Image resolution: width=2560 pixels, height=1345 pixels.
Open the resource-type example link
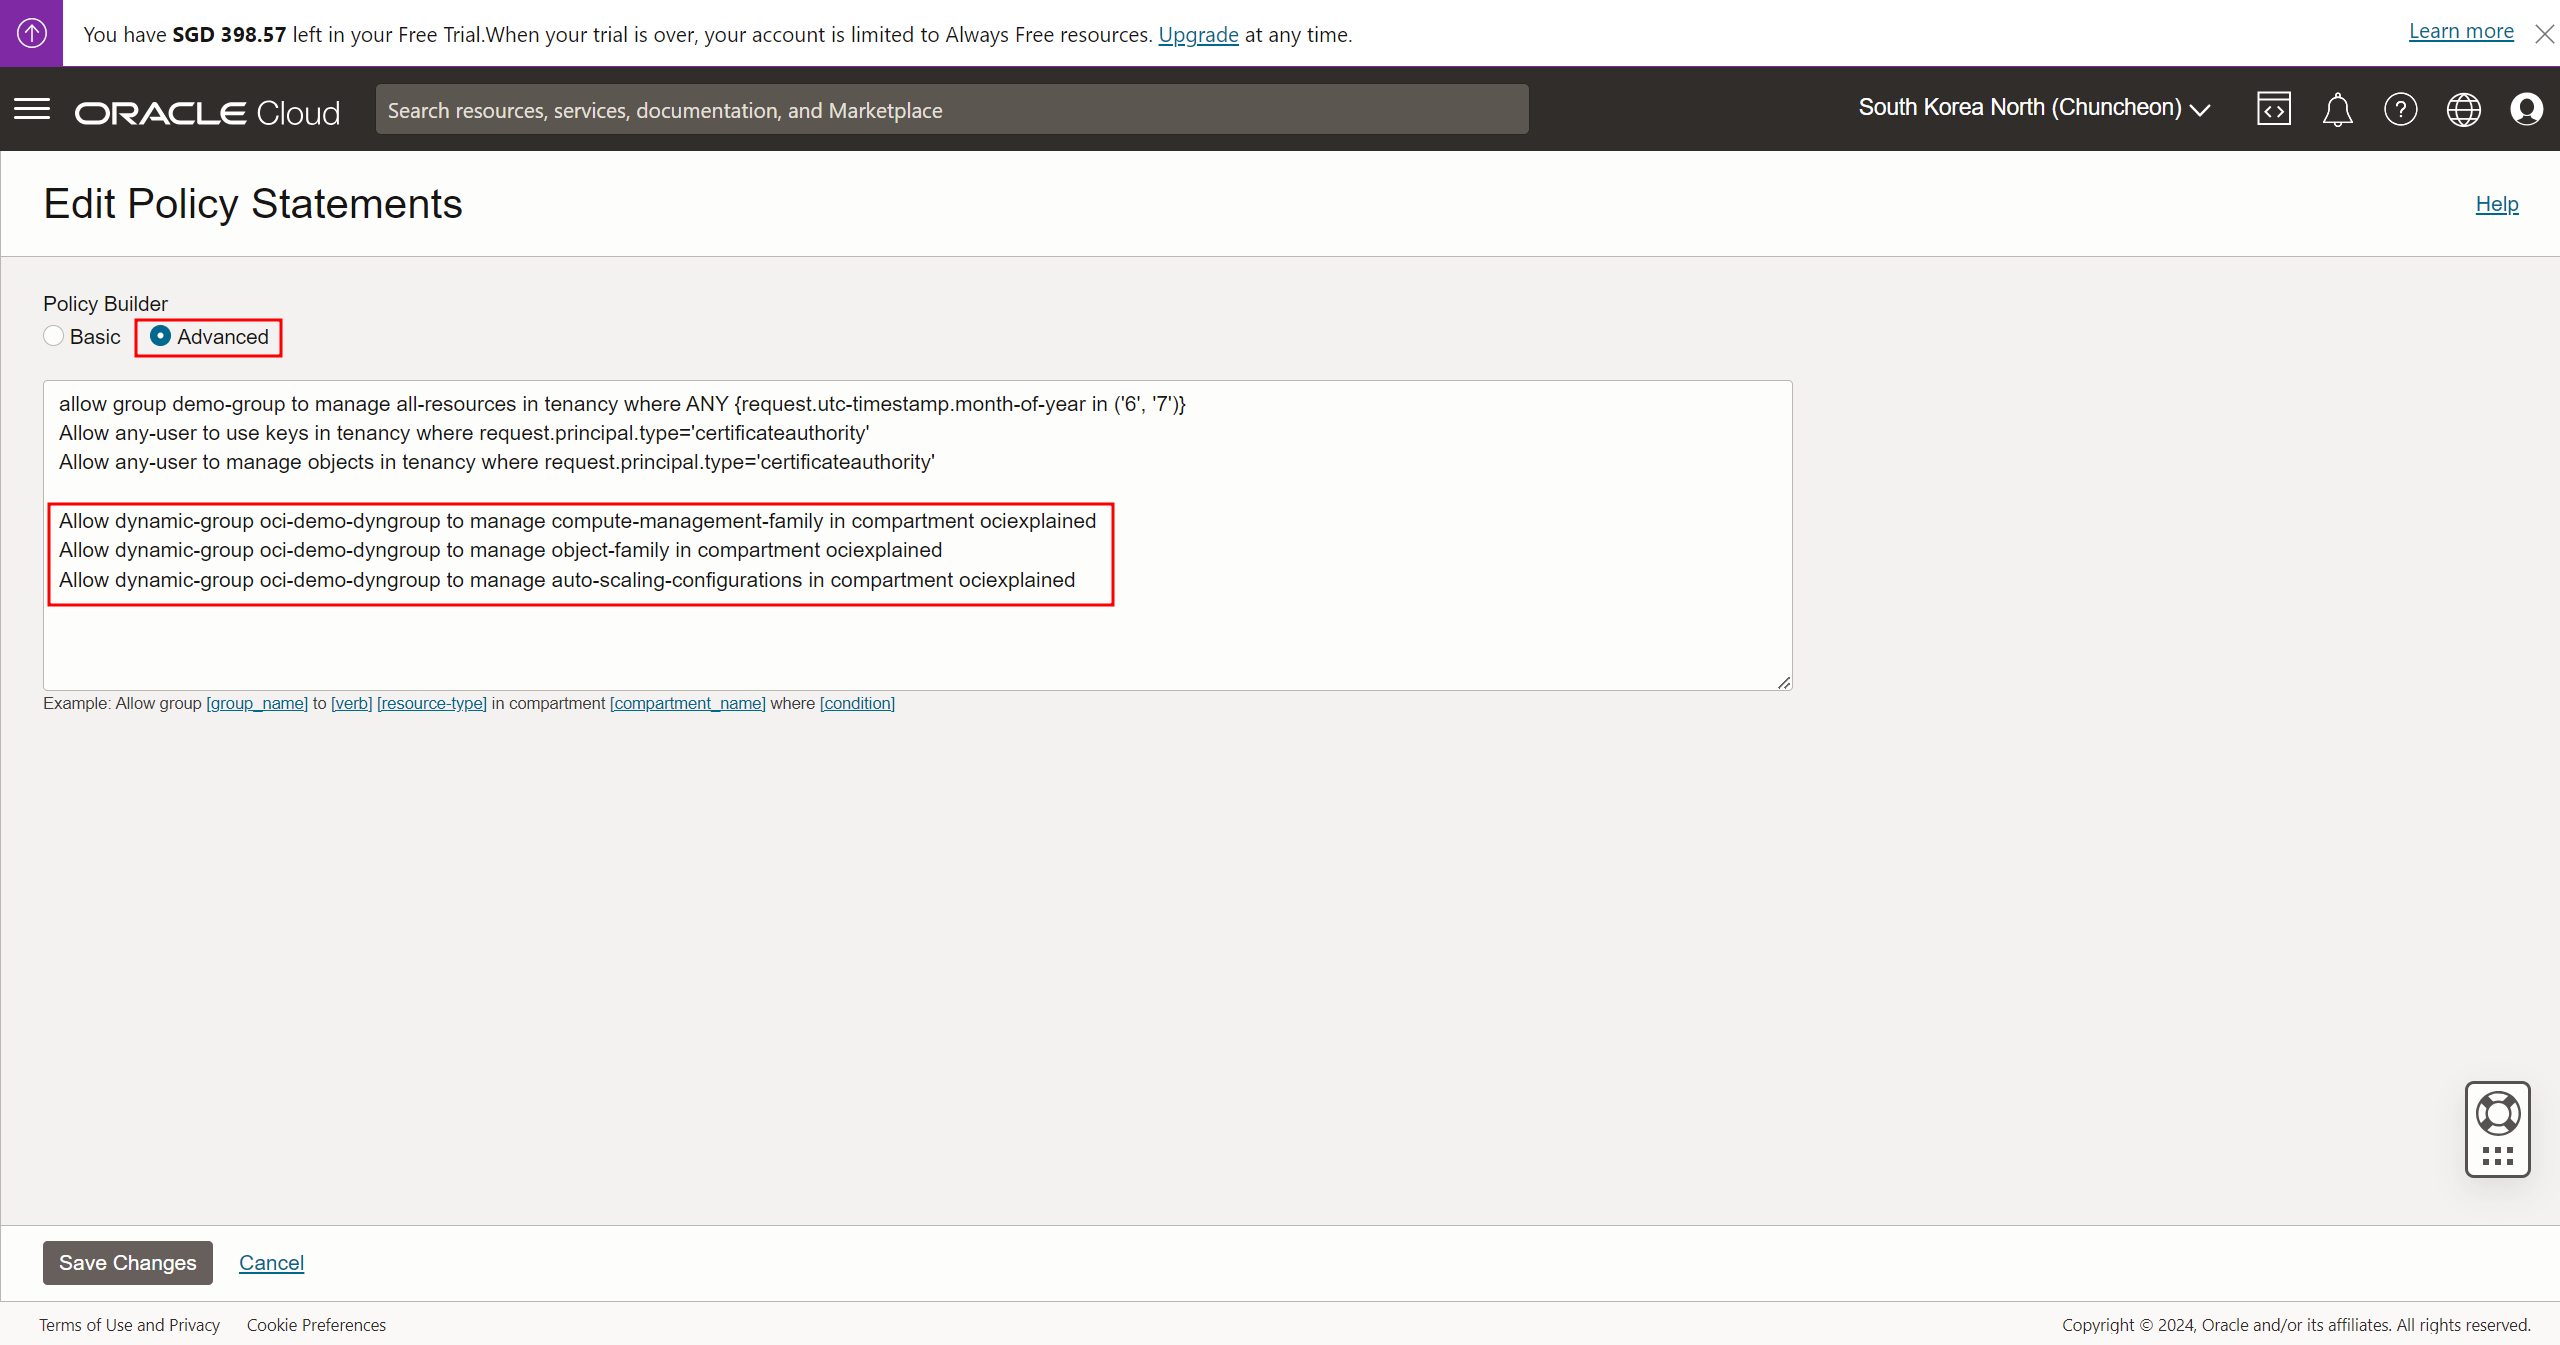pos(432,703)
